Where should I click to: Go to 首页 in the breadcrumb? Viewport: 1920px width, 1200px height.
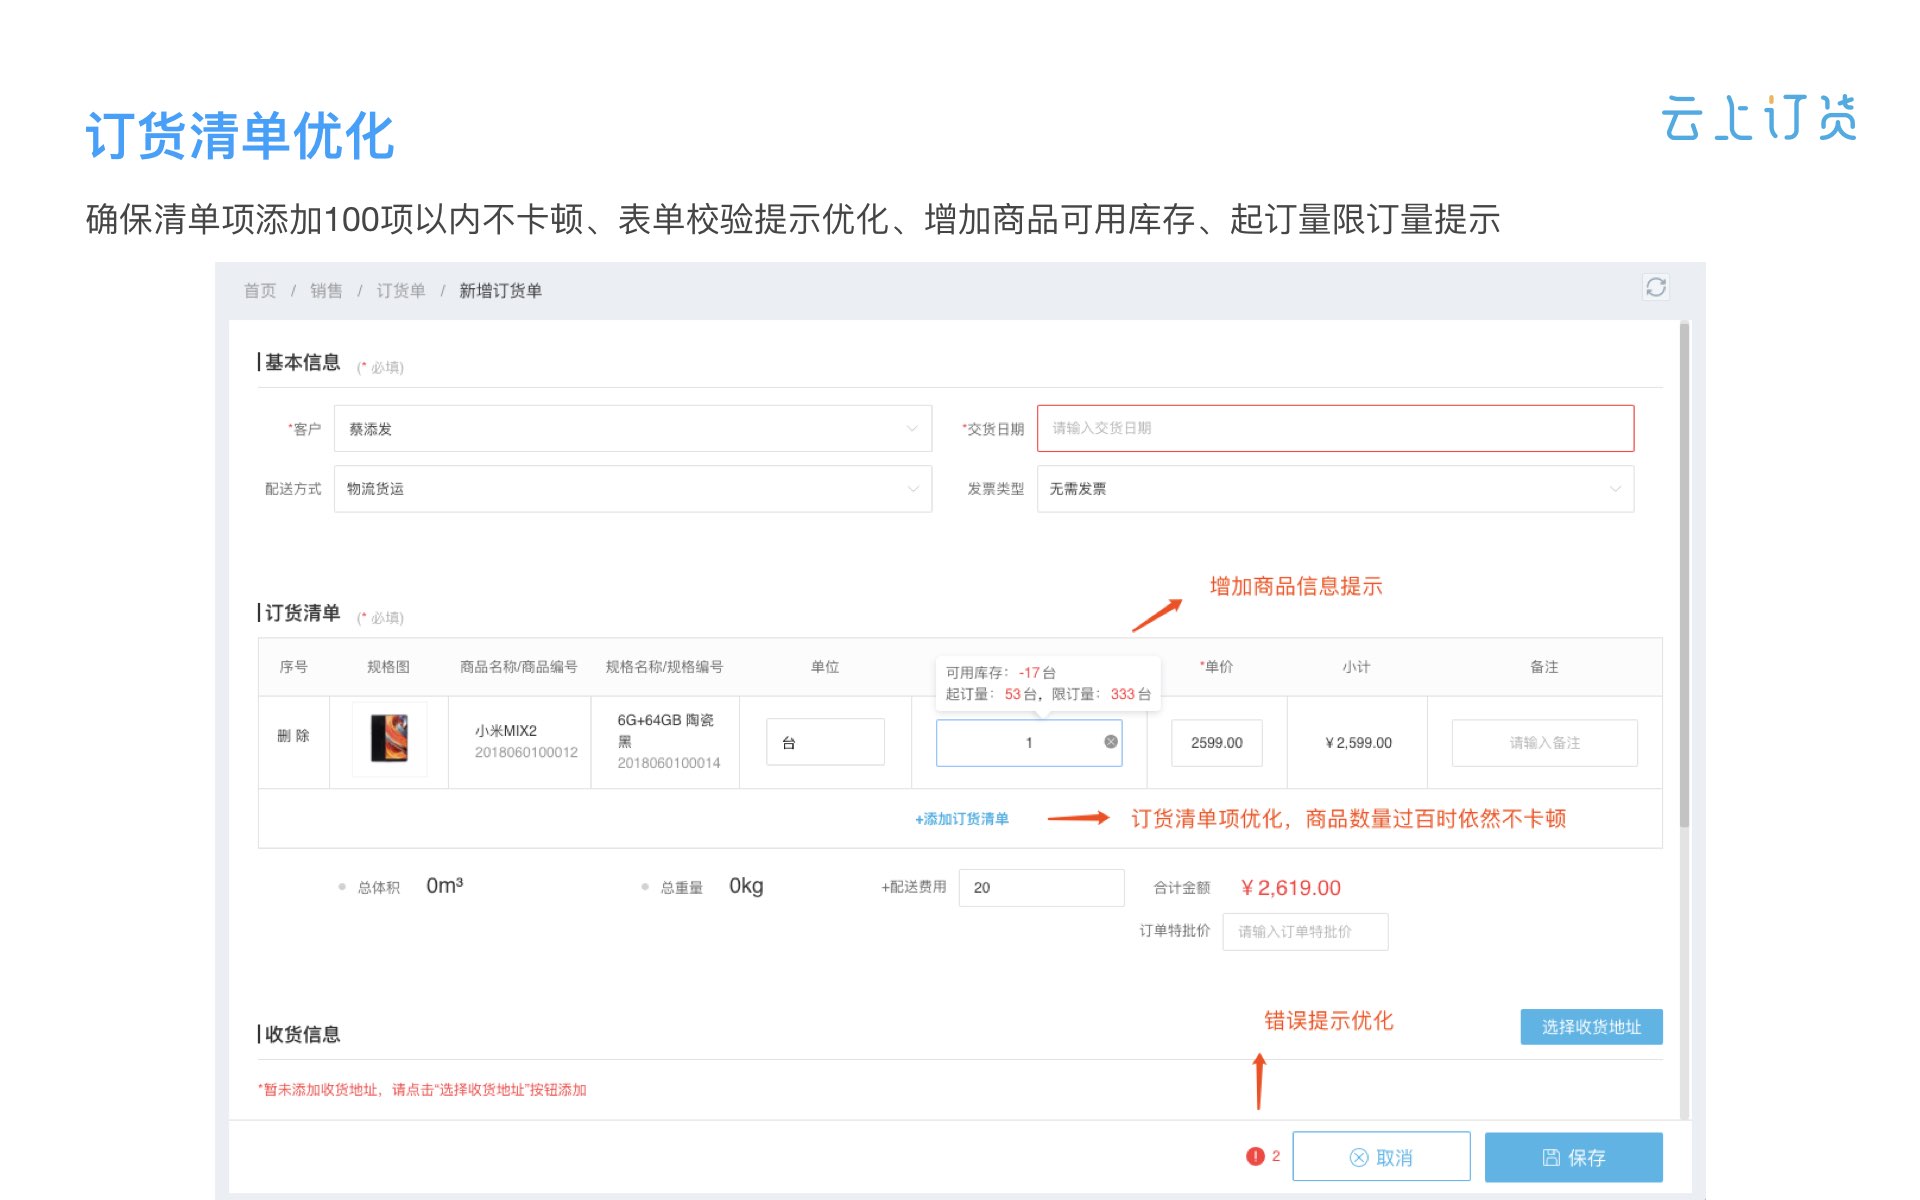coord(260,291)
